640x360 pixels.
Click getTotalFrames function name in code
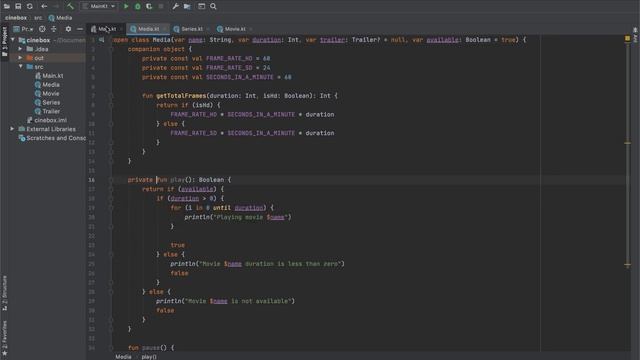(x=181, y=96)
